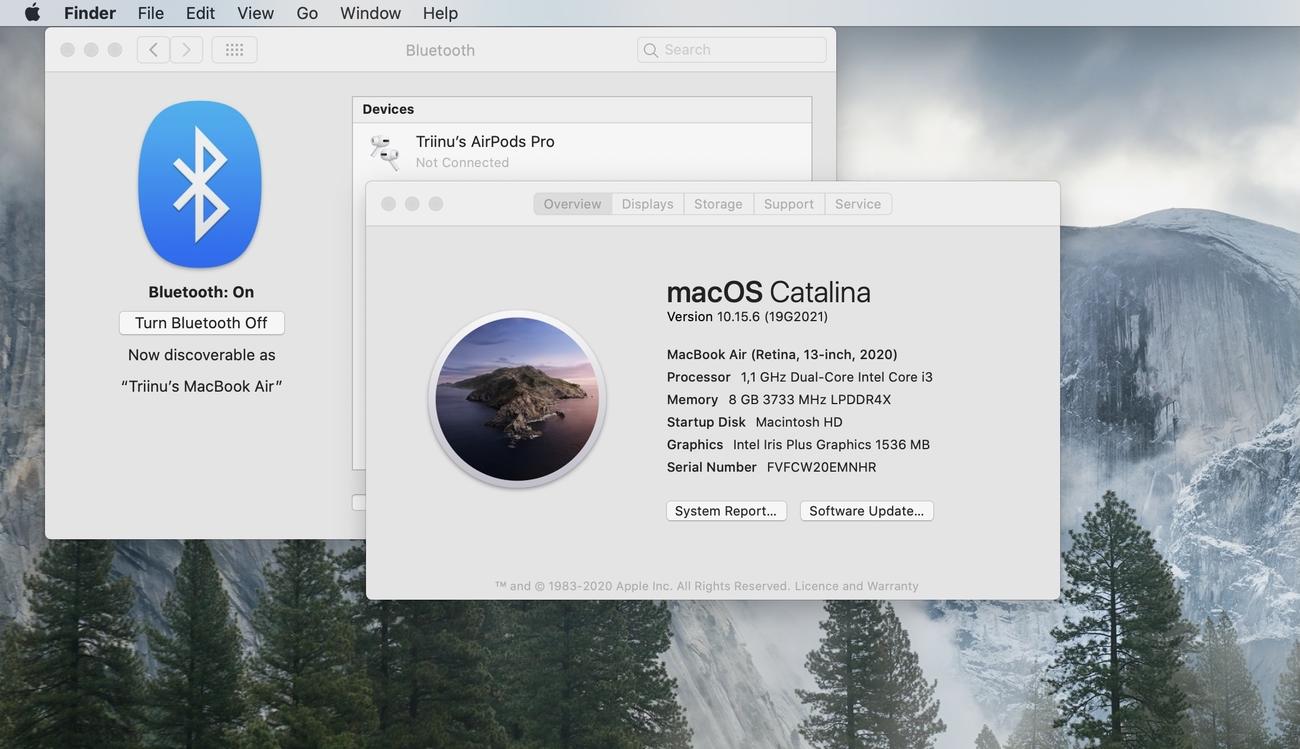Viewport: 1300px width, 749px height.
Task: Go forward in Bluetooth preferences window
Action: [186, 50]
